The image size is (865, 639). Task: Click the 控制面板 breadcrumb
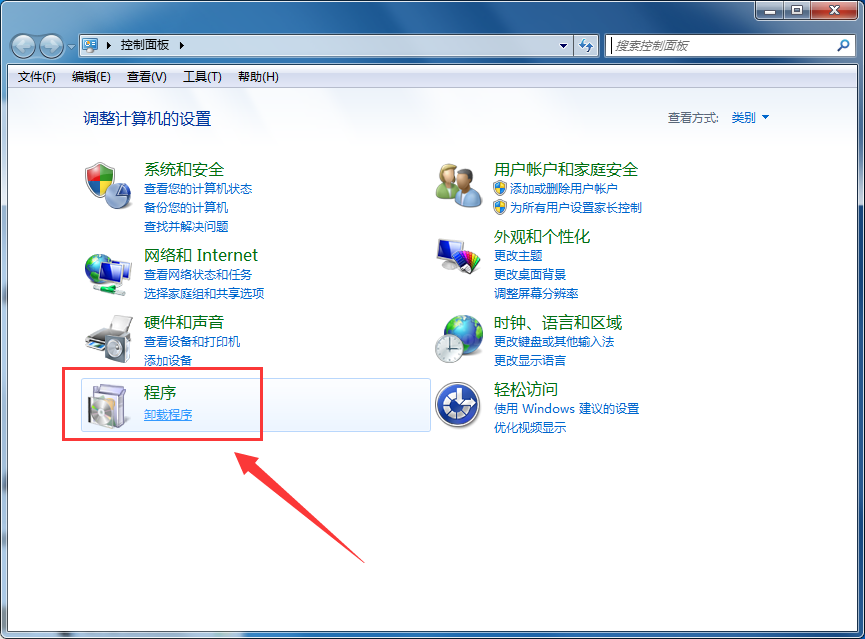pyautogui.click(x=145, y=45)
